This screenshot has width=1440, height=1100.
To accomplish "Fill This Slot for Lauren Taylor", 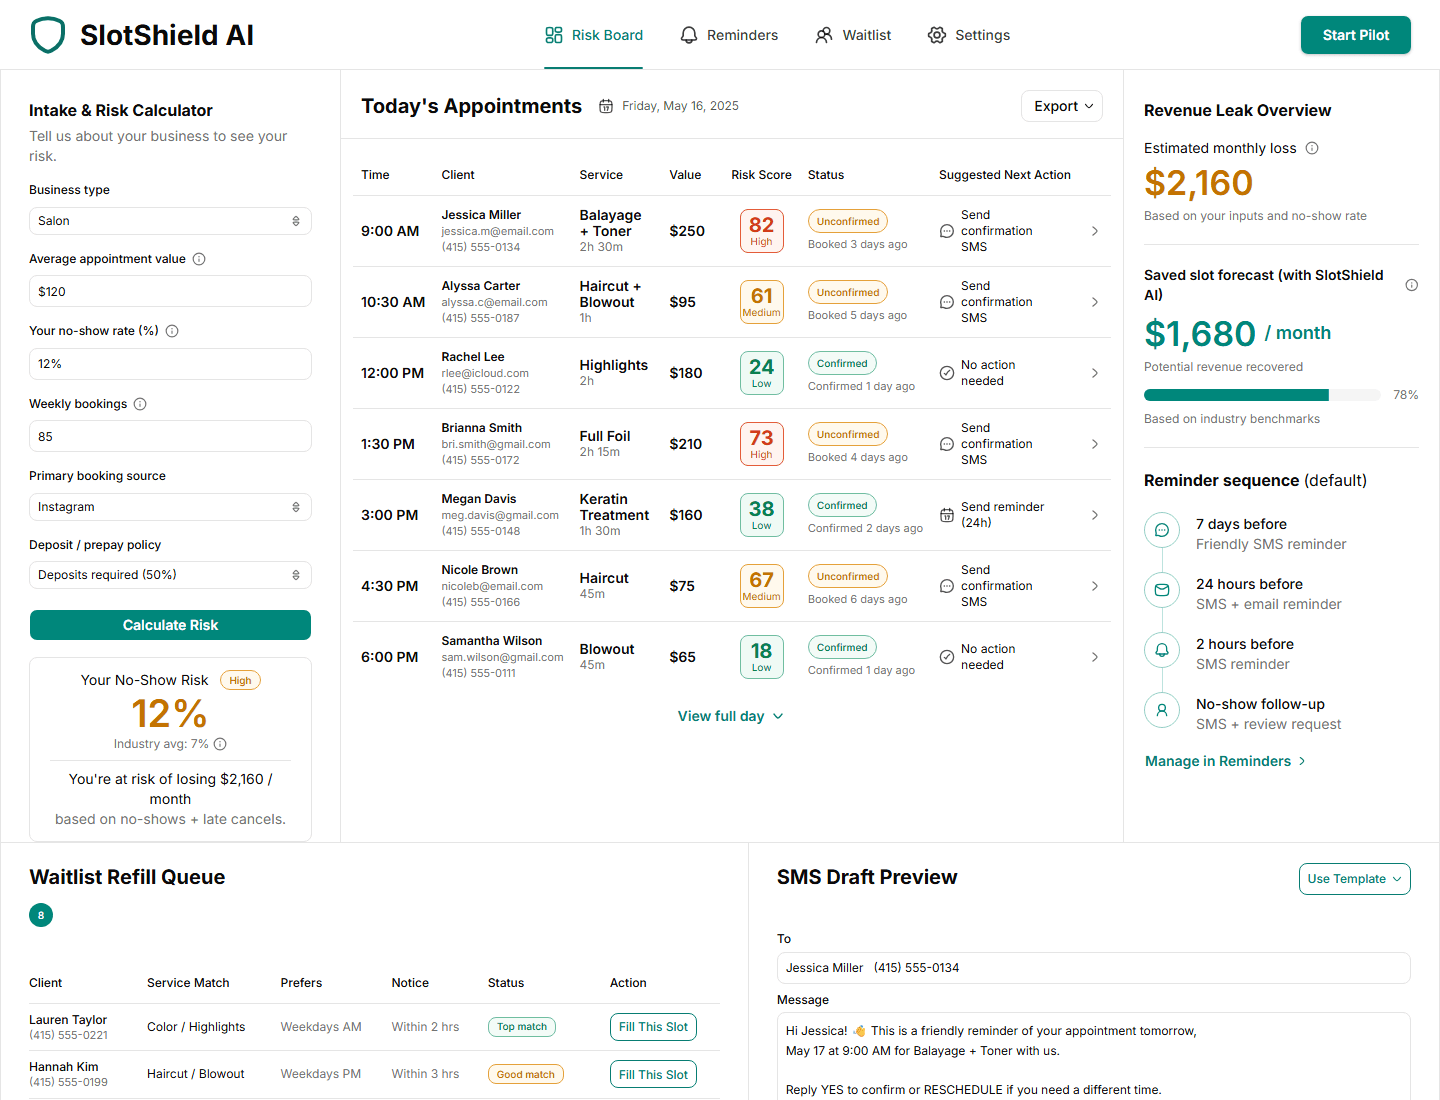I will point(653,1027).
